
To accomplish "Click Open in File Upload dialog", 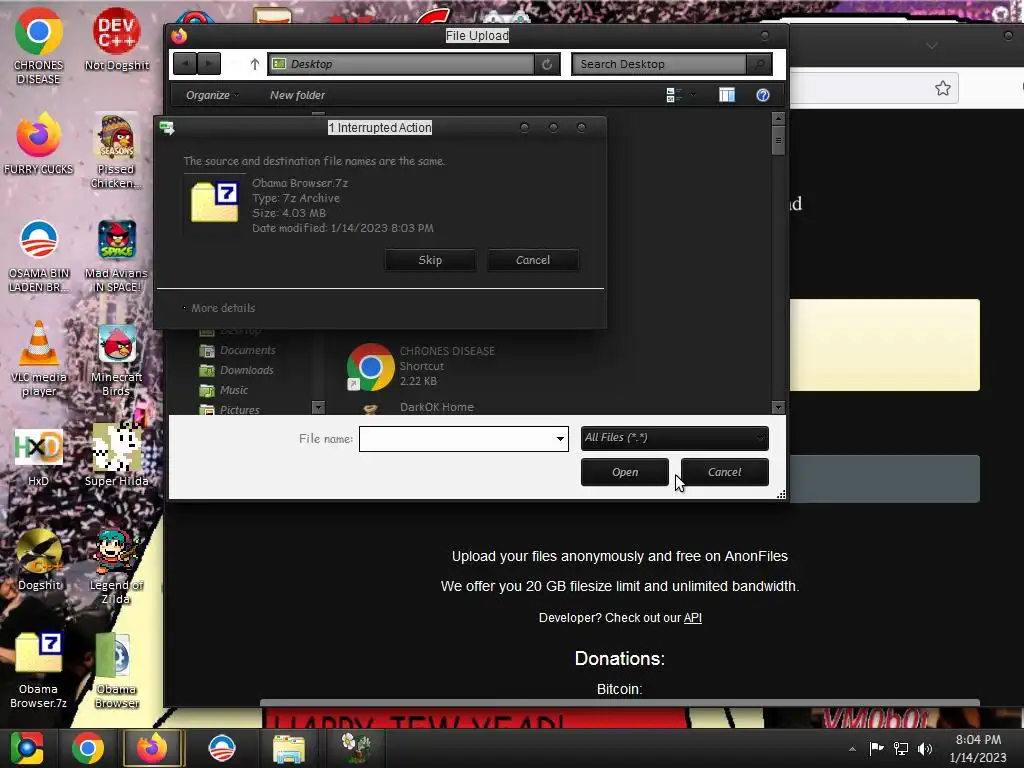I will tap(625, 472).
